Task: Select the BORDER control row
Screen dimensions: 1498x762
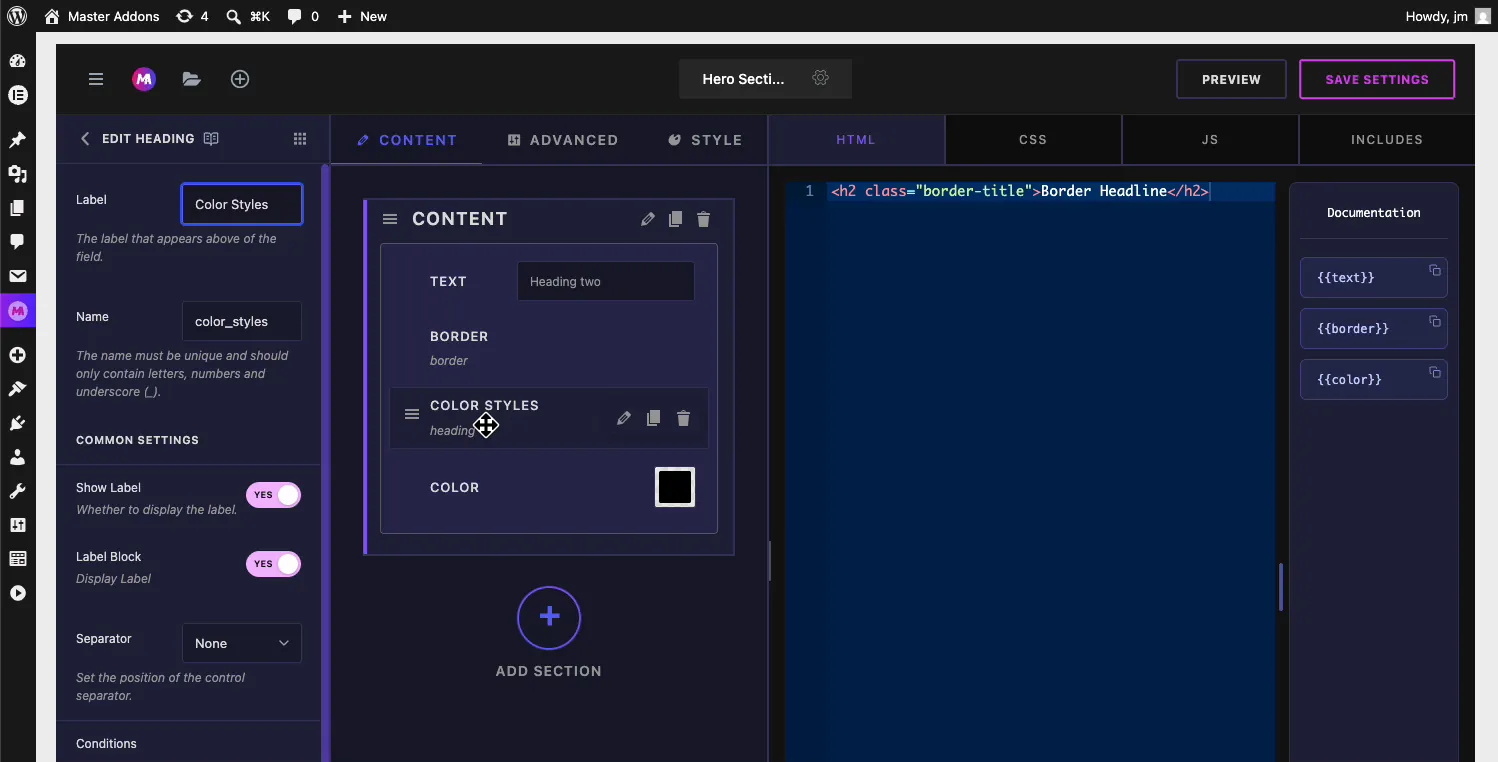Action: (549, 347)
